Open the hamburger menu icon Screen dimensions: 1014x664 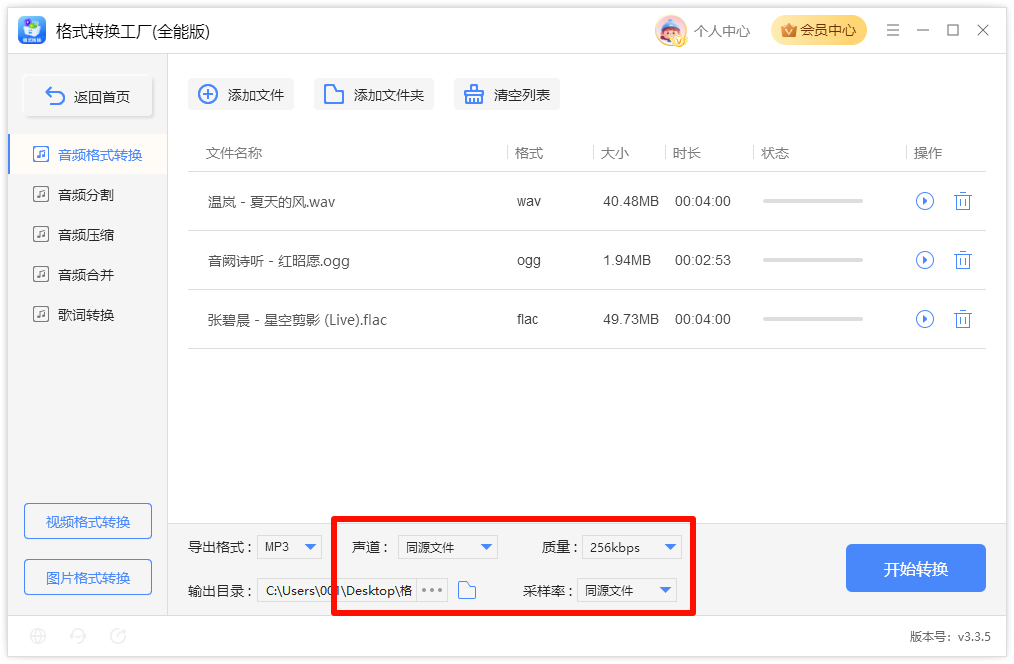[892, 30]
